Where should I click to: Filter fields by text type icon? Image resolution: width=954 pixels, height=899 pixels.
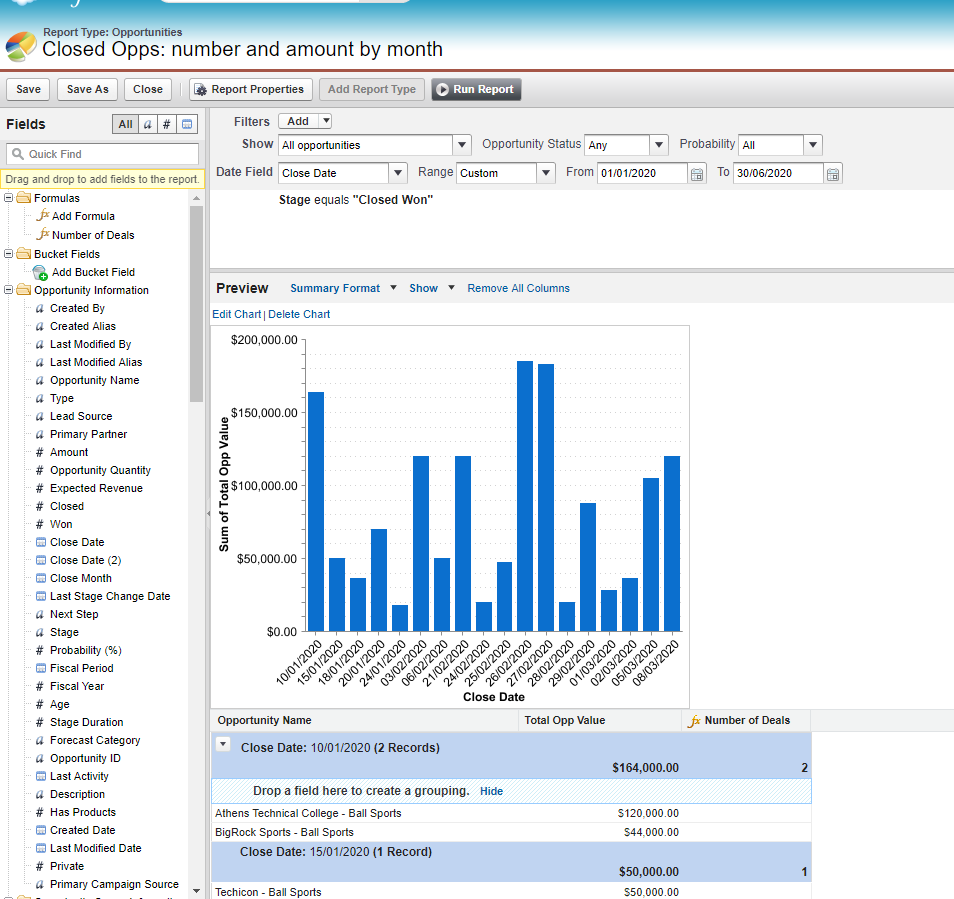[148, 125]
